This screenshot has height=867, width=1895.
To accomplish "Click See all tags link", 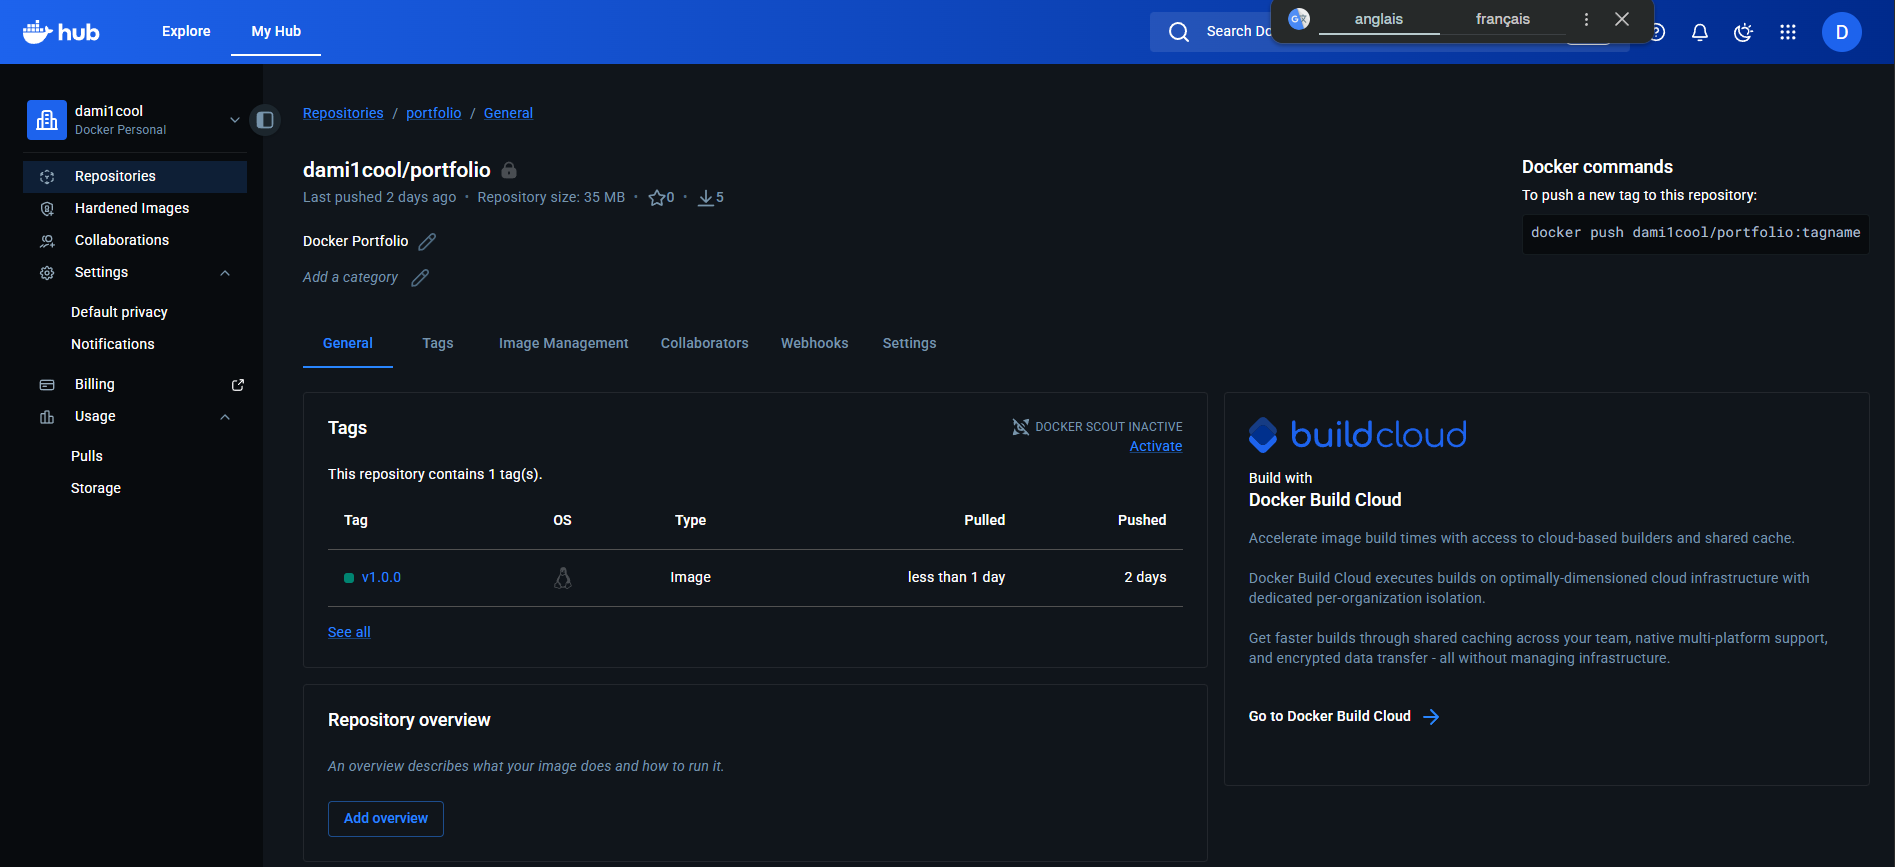I will 349,633.
